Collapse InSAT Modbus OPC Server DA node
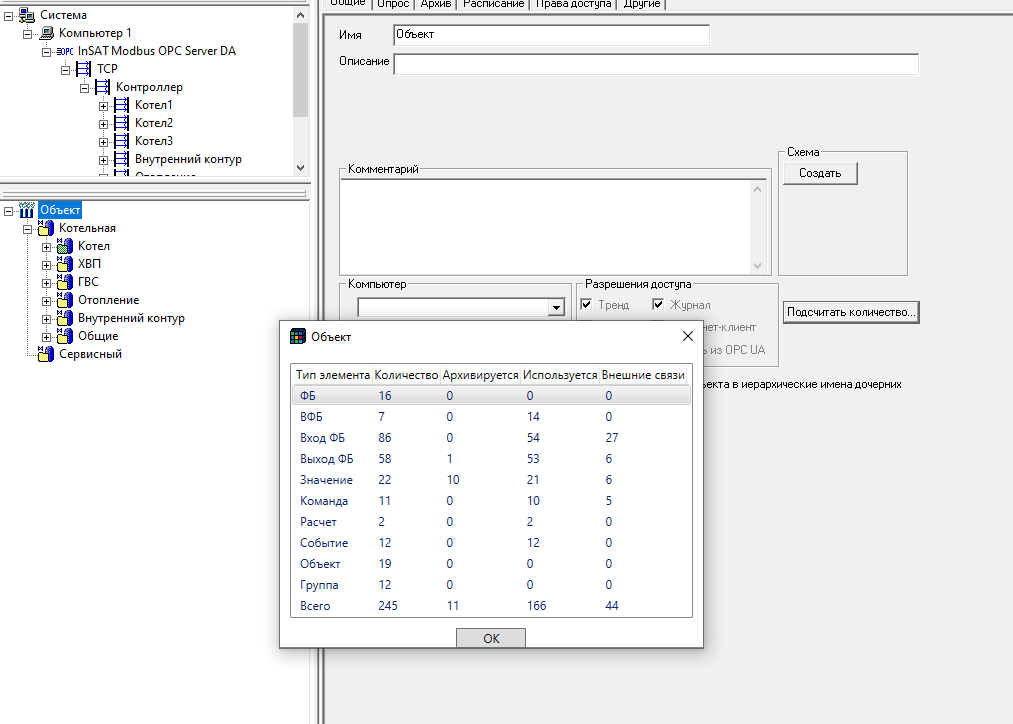This screenshot has height=724, width=1013. pyautogui.click(x=47, y=52)
